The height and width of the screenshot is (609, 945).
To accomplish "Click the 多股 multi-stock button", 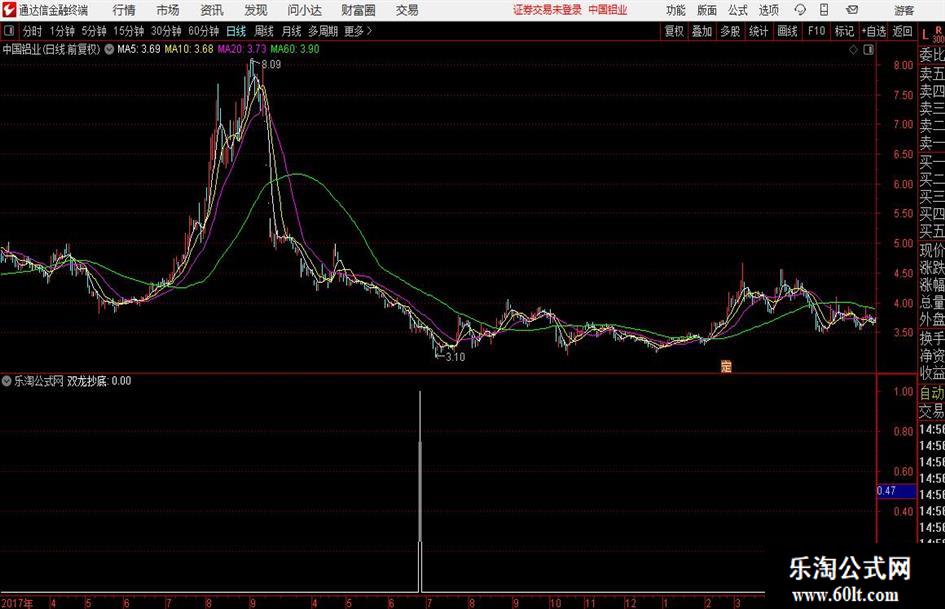I will click(730, 31).
